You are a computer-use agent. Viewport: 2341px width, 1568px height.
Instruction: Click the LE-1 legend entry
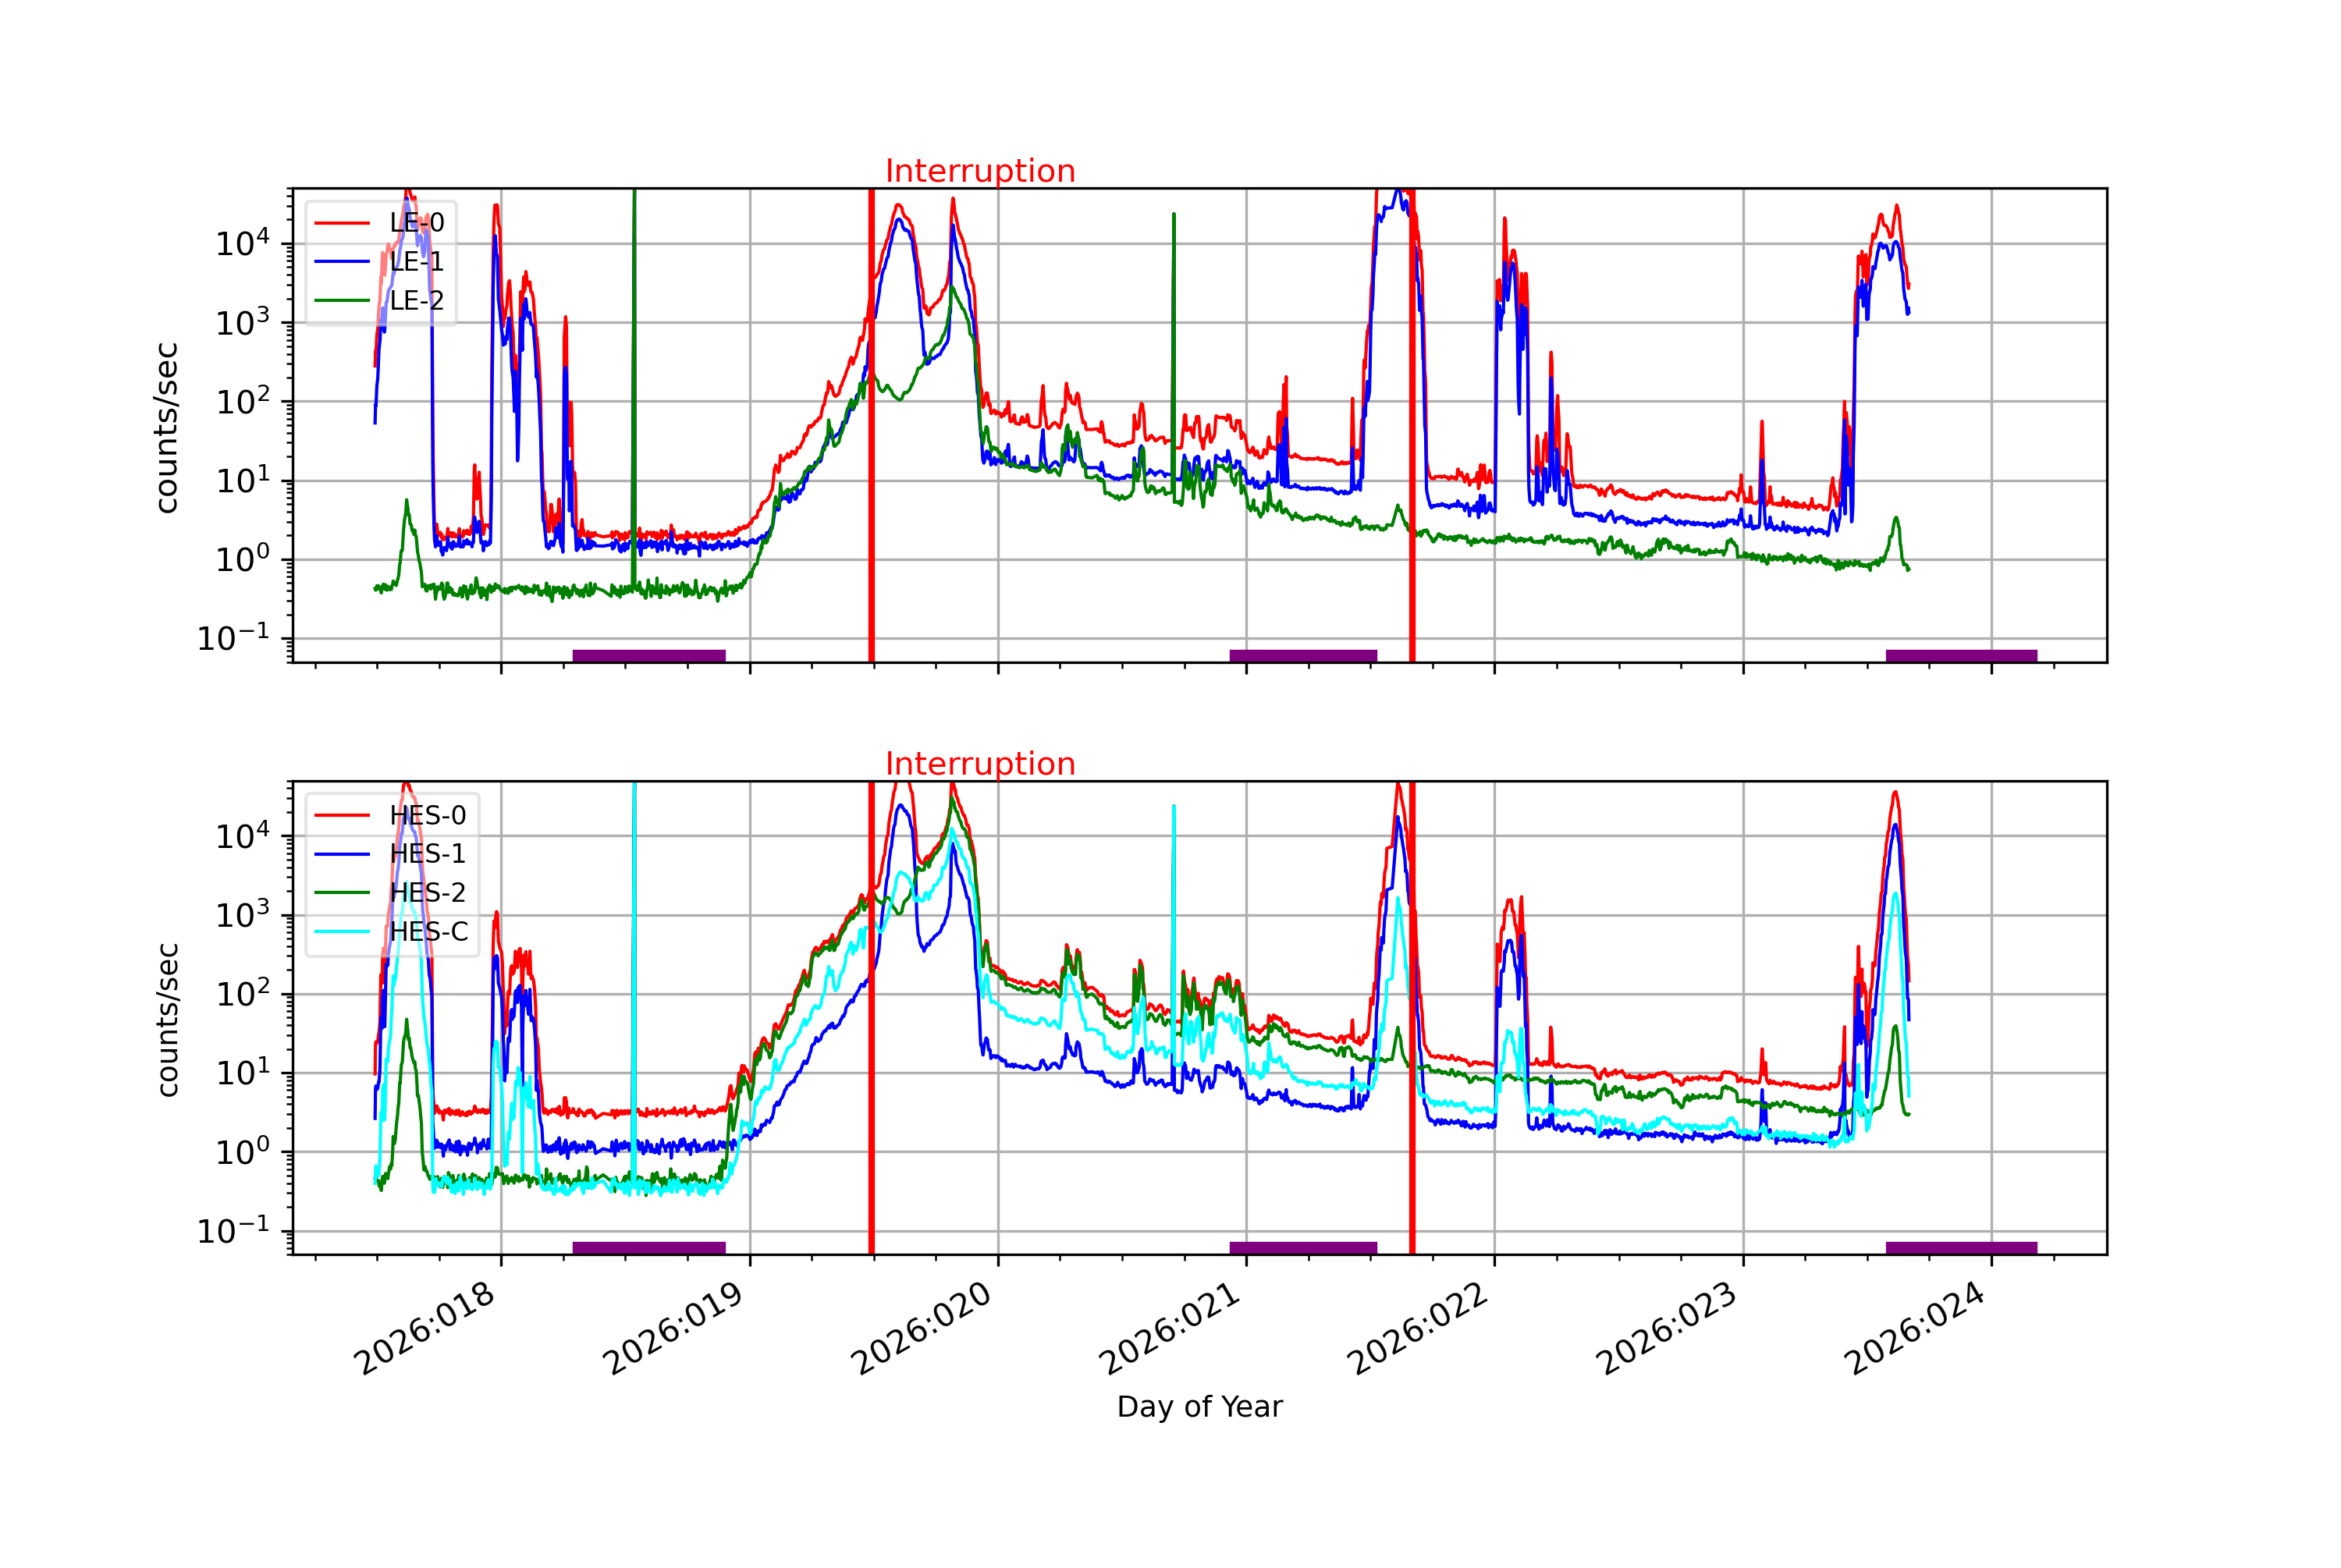click(416, 262)
